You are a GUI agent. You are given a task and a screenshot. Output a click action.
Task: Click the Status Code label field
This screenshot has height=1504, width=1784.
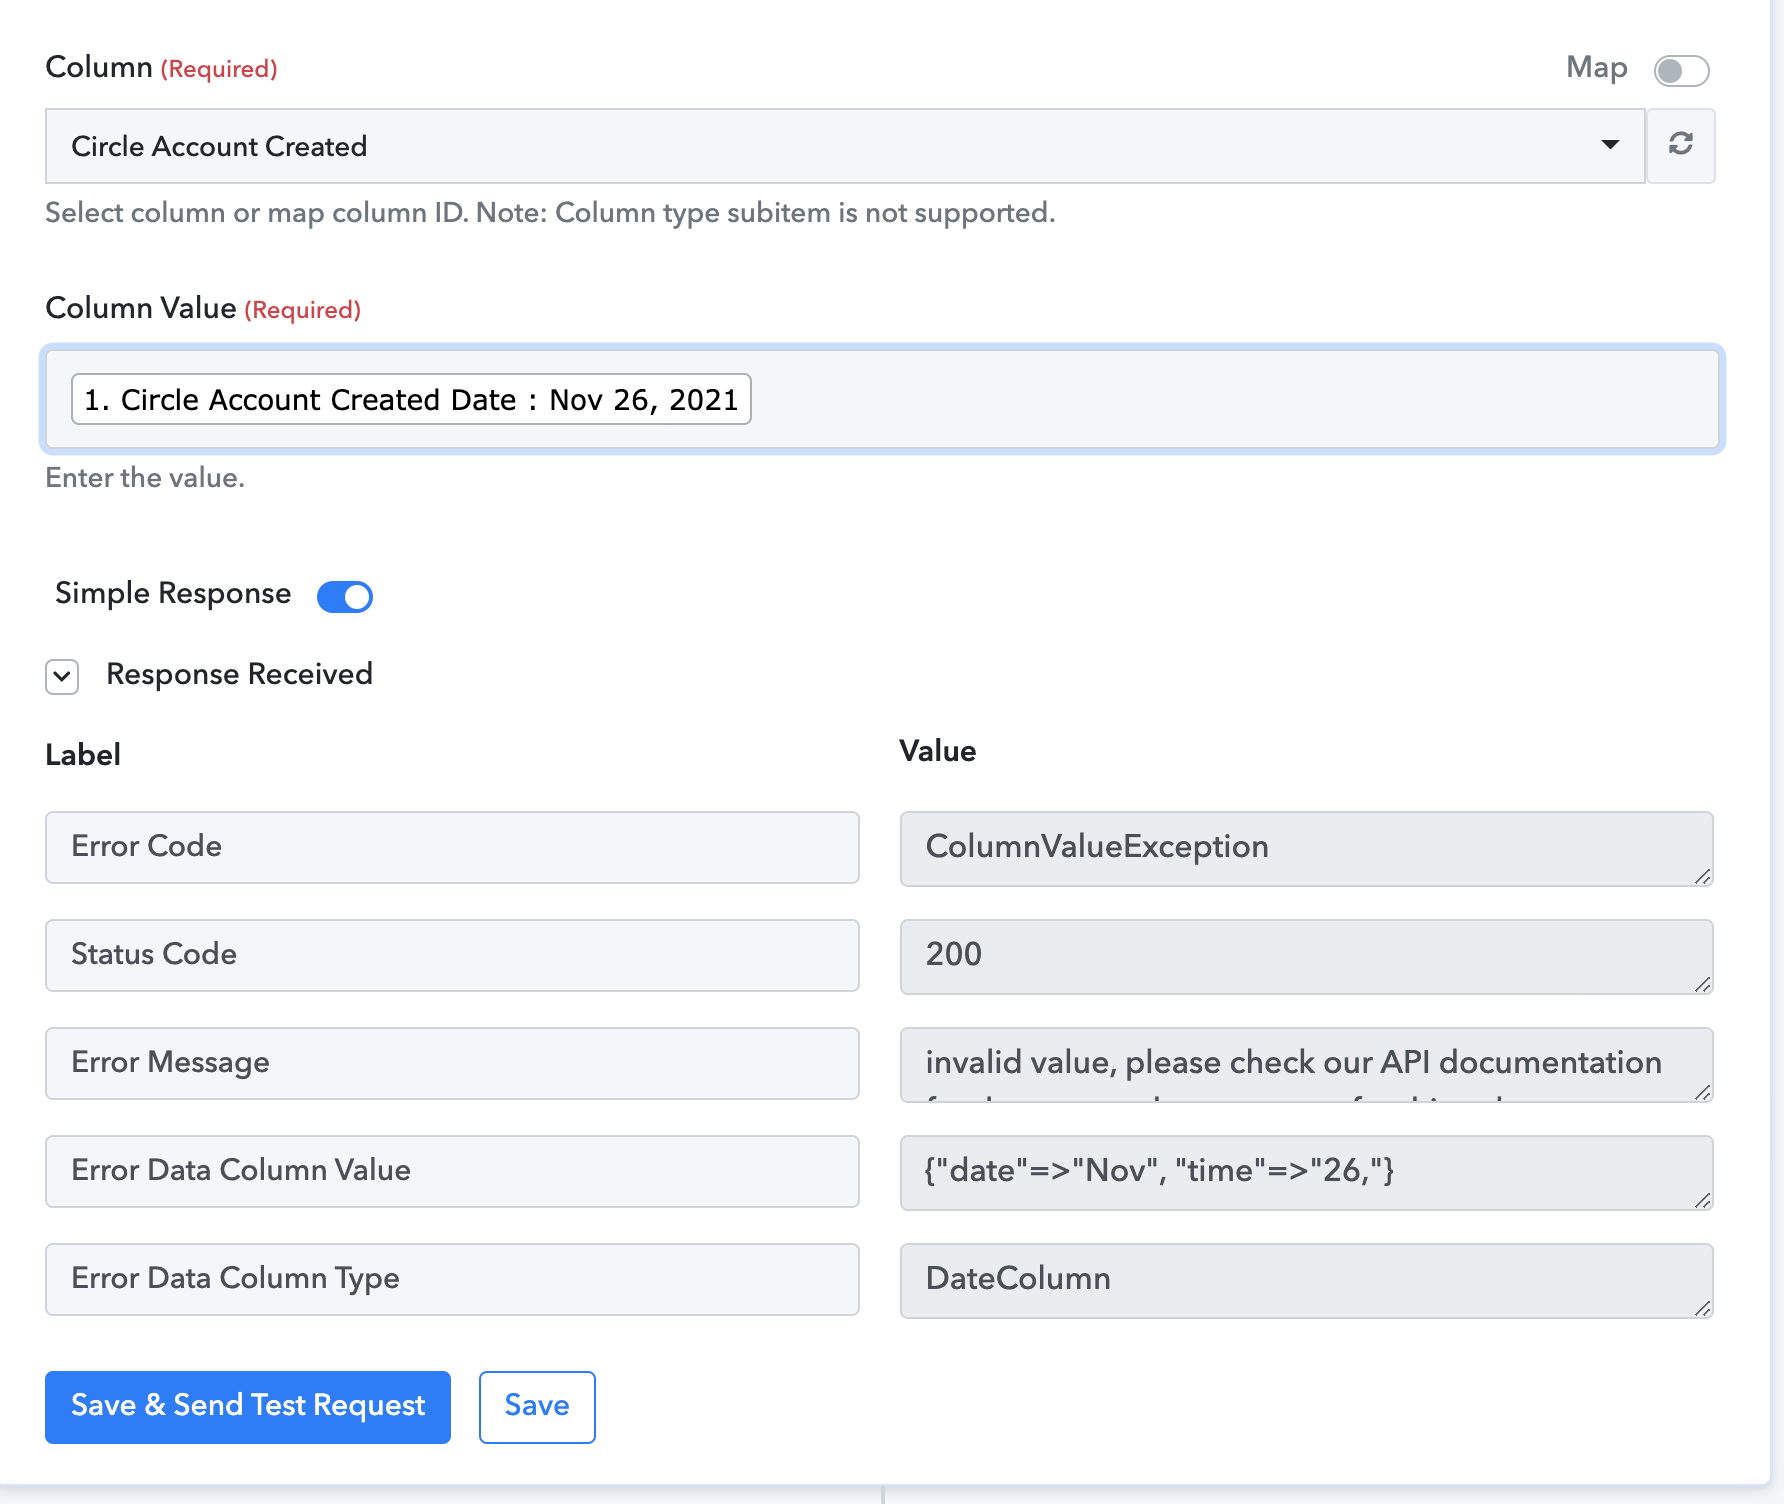point(452,955)
